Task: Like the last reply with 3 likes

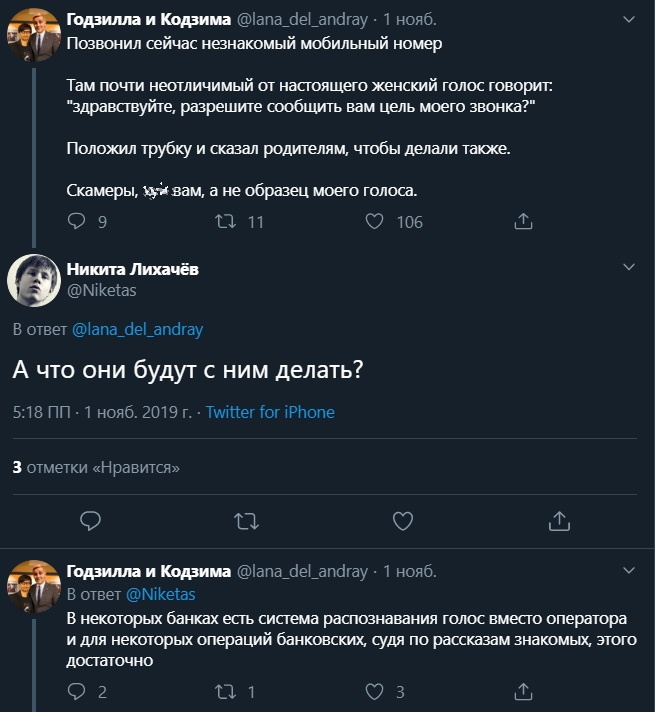Action: [x=375, y=691]
